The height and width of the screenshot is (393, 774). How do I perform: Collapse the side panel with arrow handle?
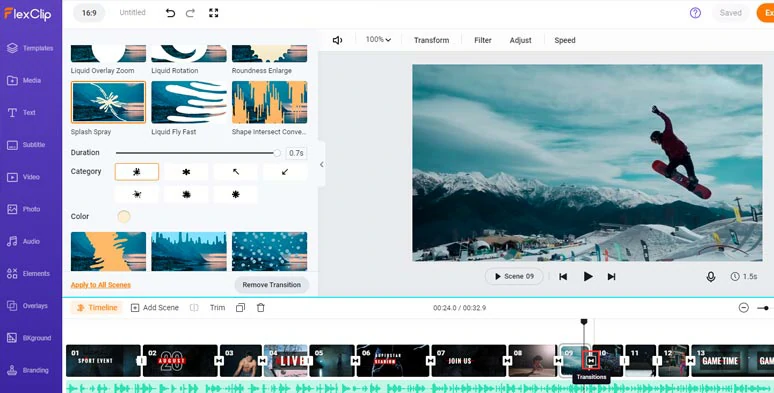tap(321, 164)
